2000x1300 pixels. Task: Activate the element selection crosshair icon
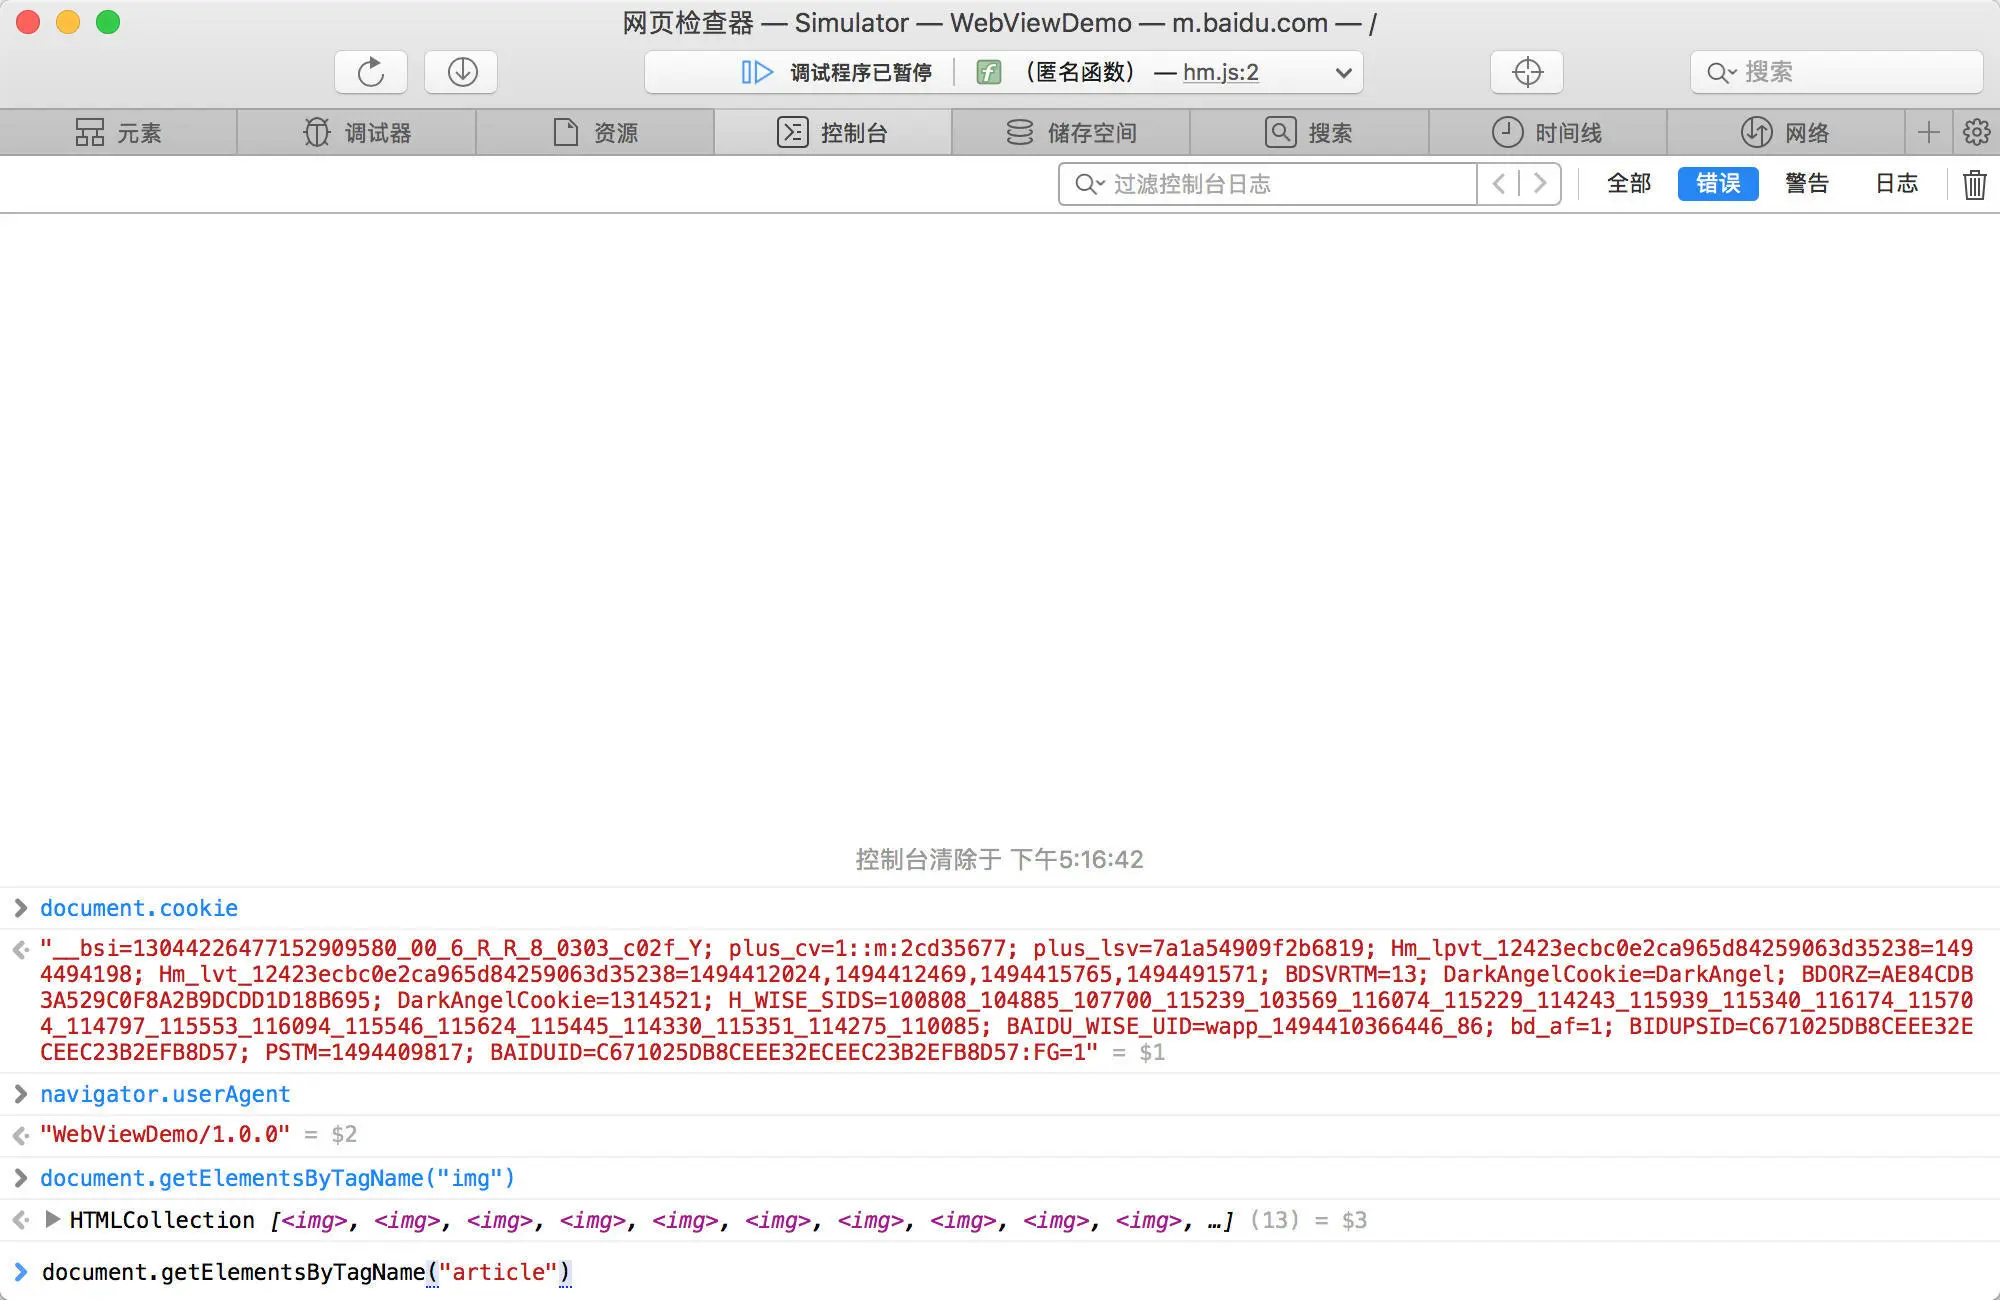1527,72
